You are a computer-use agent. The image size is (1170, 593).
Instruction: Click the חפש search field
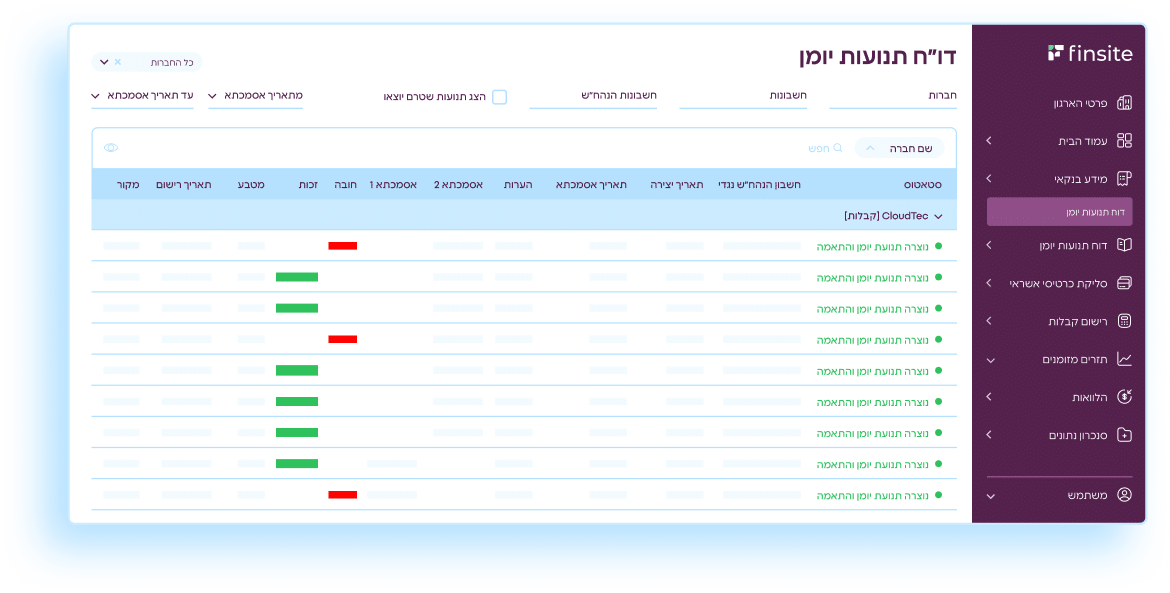point(825,148)
